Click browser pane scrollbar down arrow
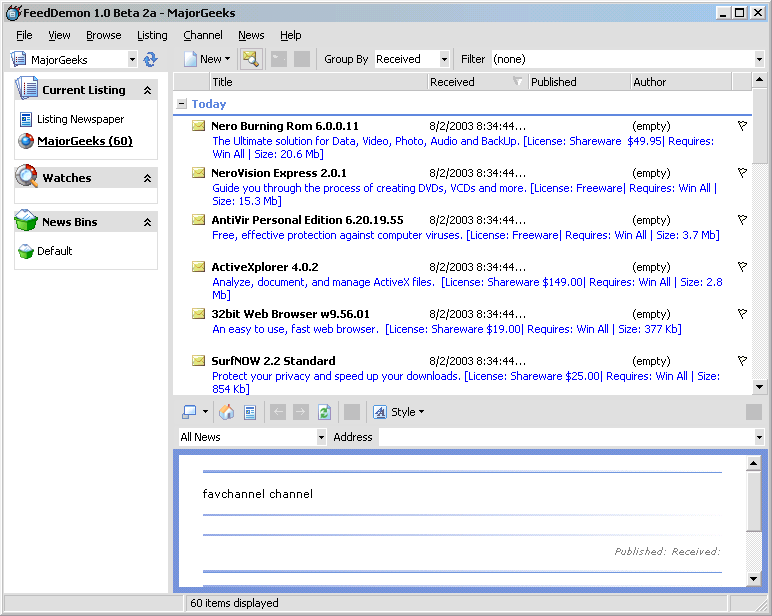Image resolution: width=772 pixels, height=616 pixels. 753,579
